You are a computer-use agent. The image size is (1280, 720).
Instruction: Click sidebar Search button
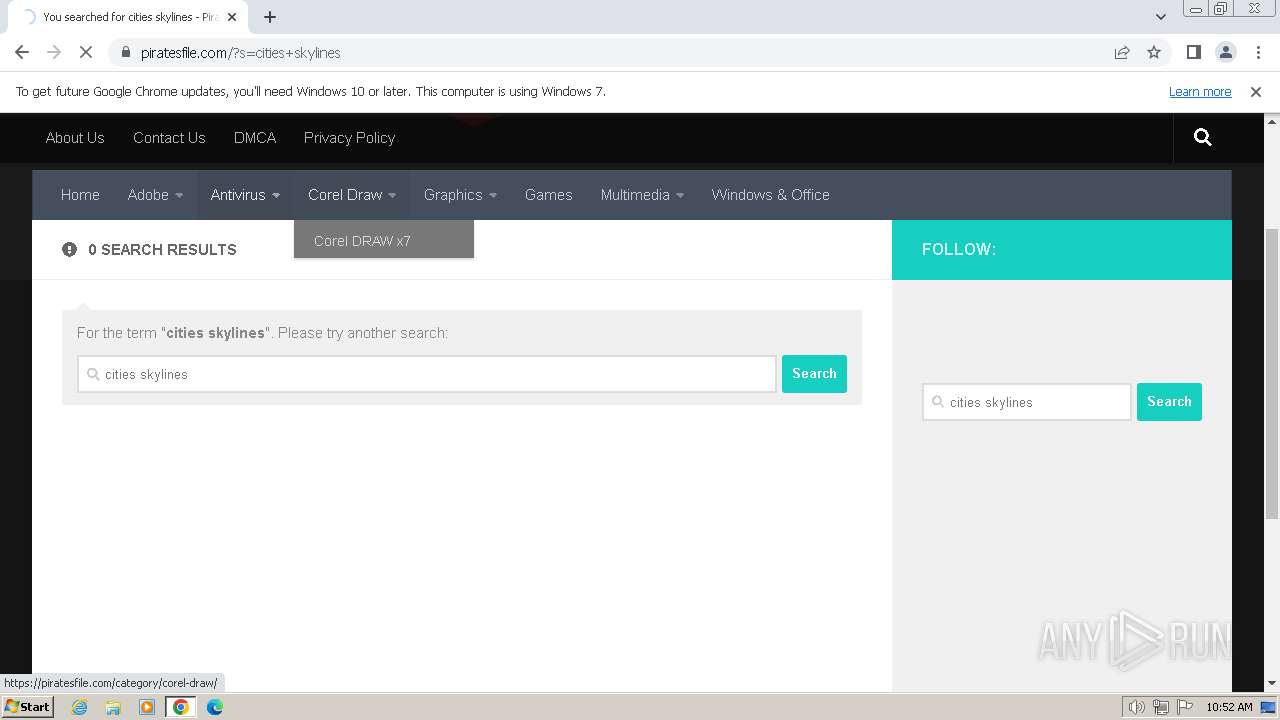tap(1169, 402)
